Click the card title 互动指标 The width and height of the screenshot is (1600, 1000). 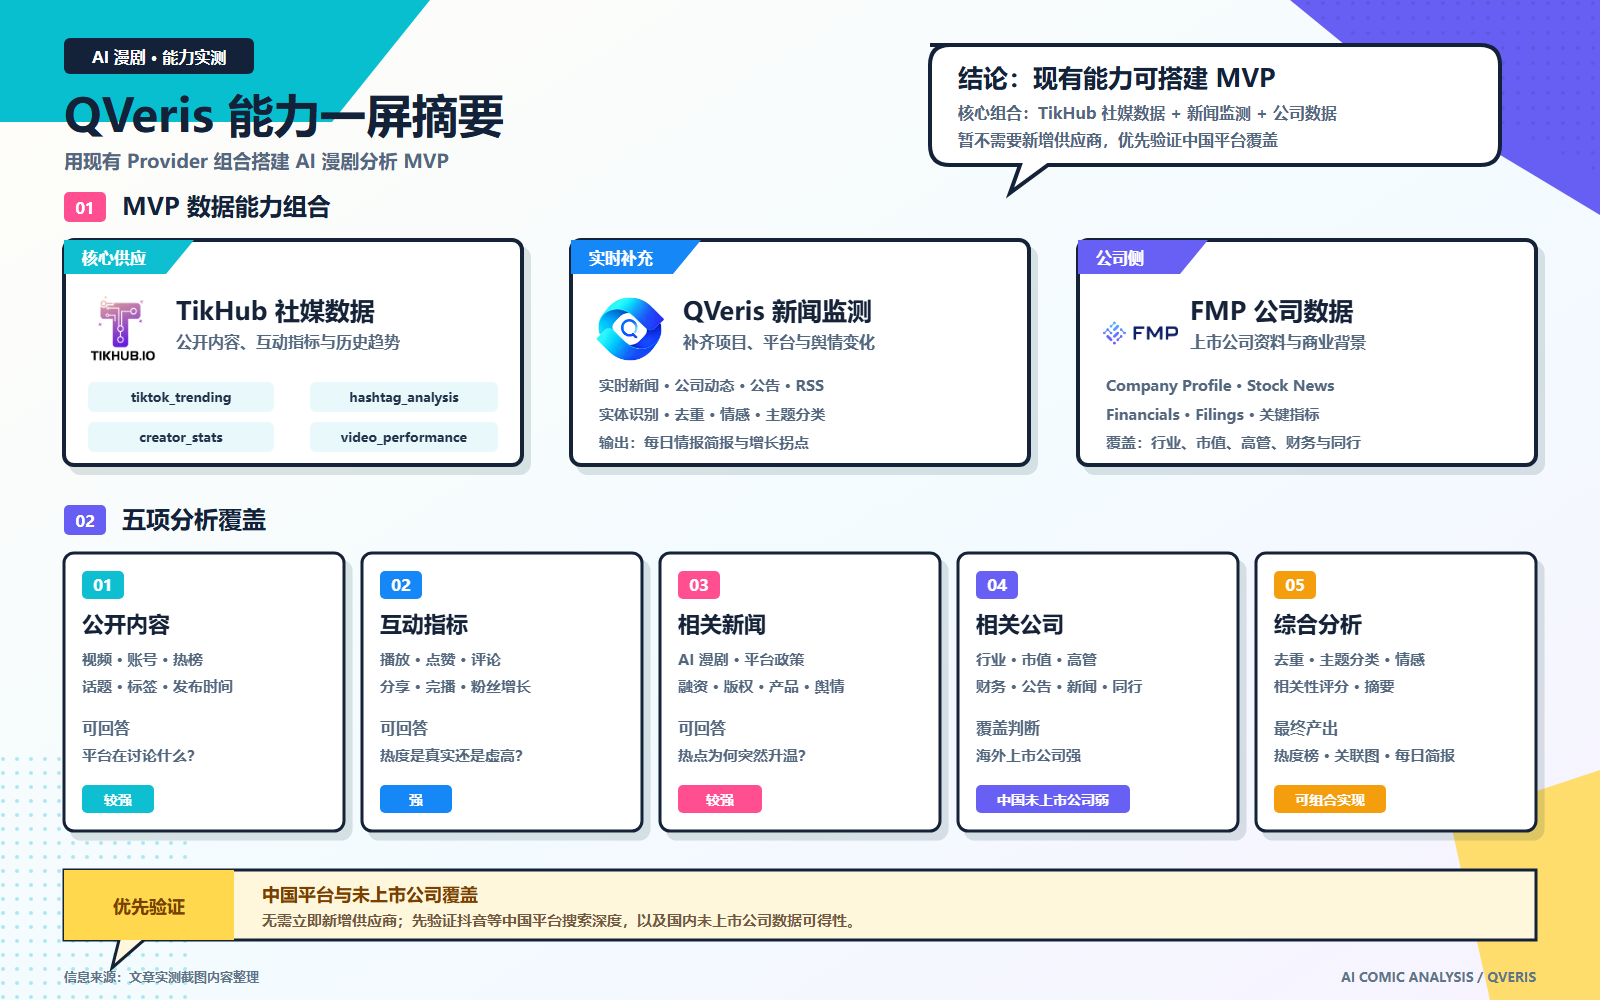point(424,625)
